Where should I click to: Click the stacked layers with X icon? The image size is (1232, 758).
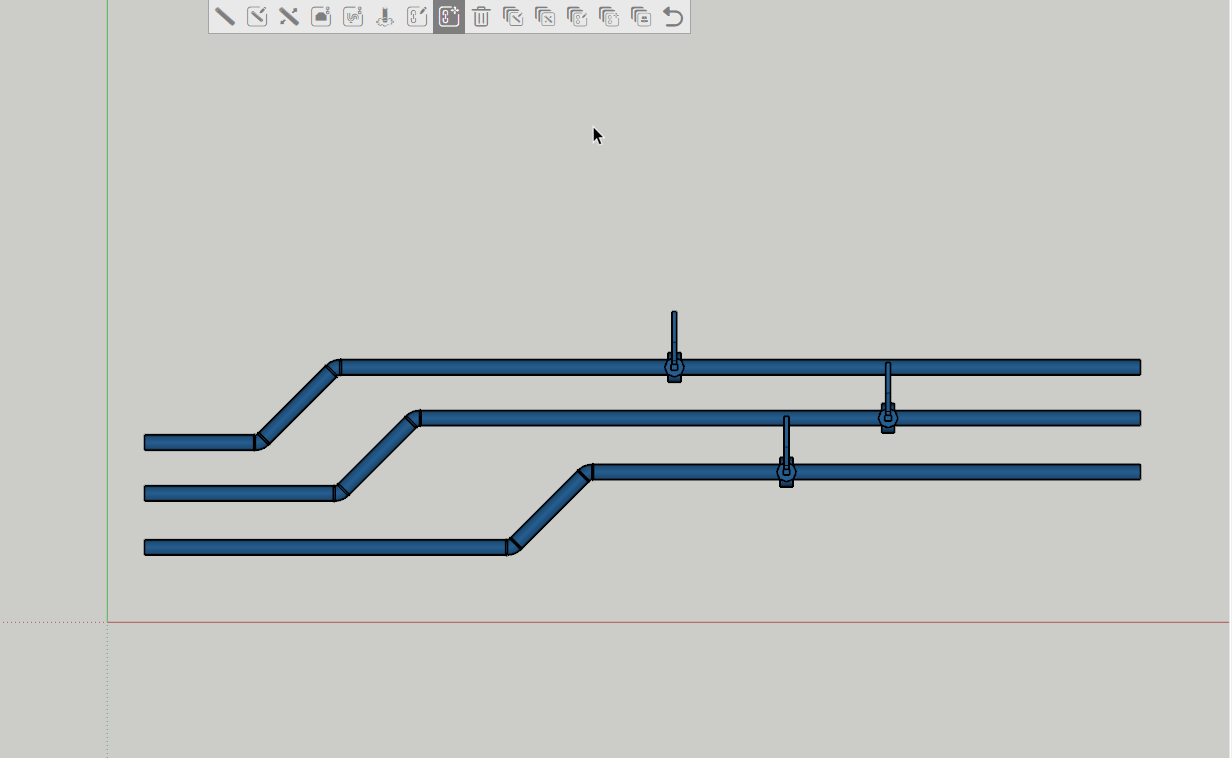click(545, 17)
